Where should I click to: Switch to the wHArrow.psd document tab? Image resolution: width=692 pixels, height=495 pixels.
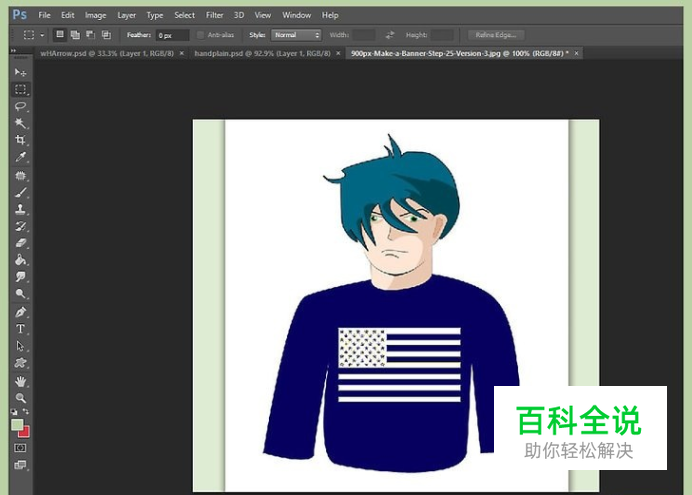107,53
